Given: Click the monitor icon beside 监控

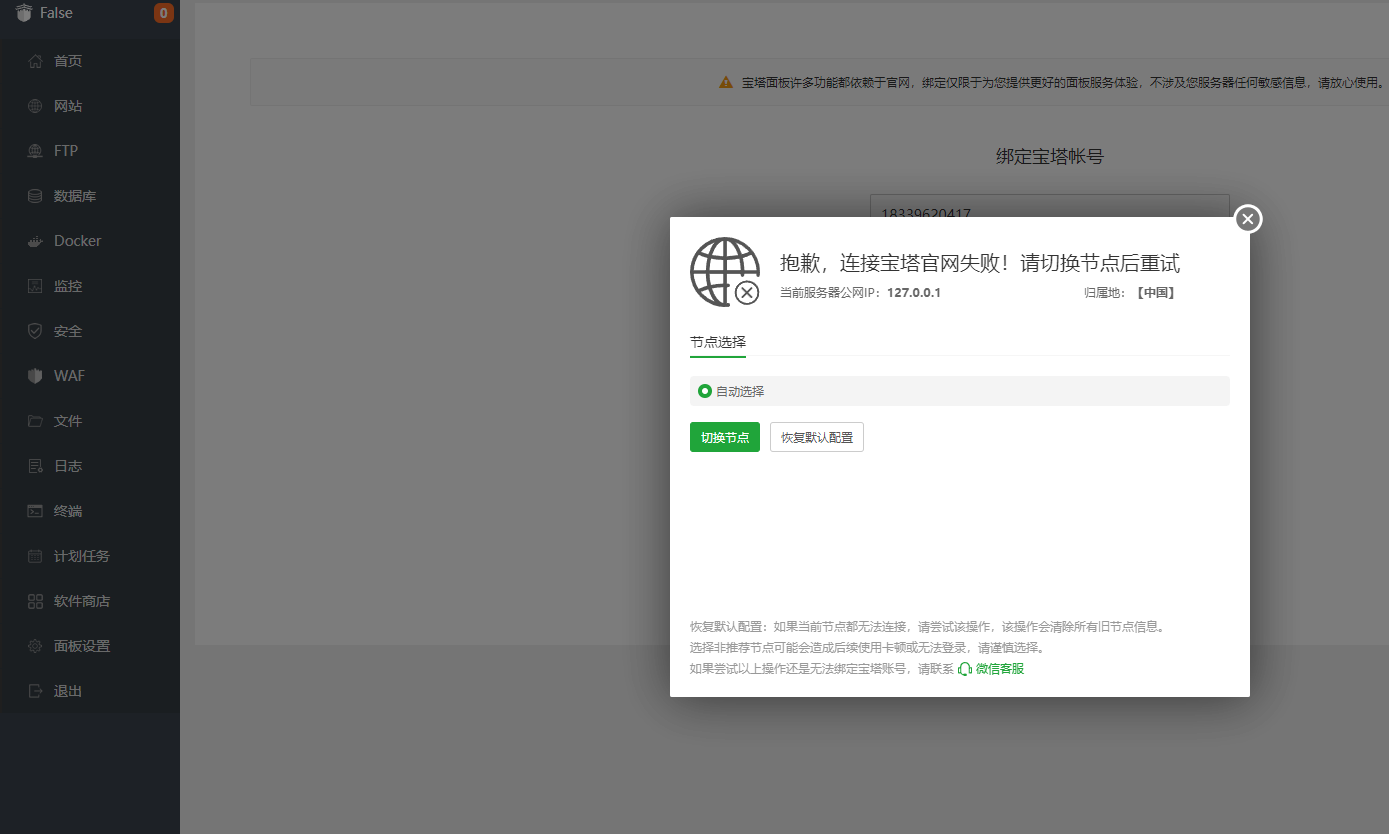Looking at the screenshot, I should 35,286.
